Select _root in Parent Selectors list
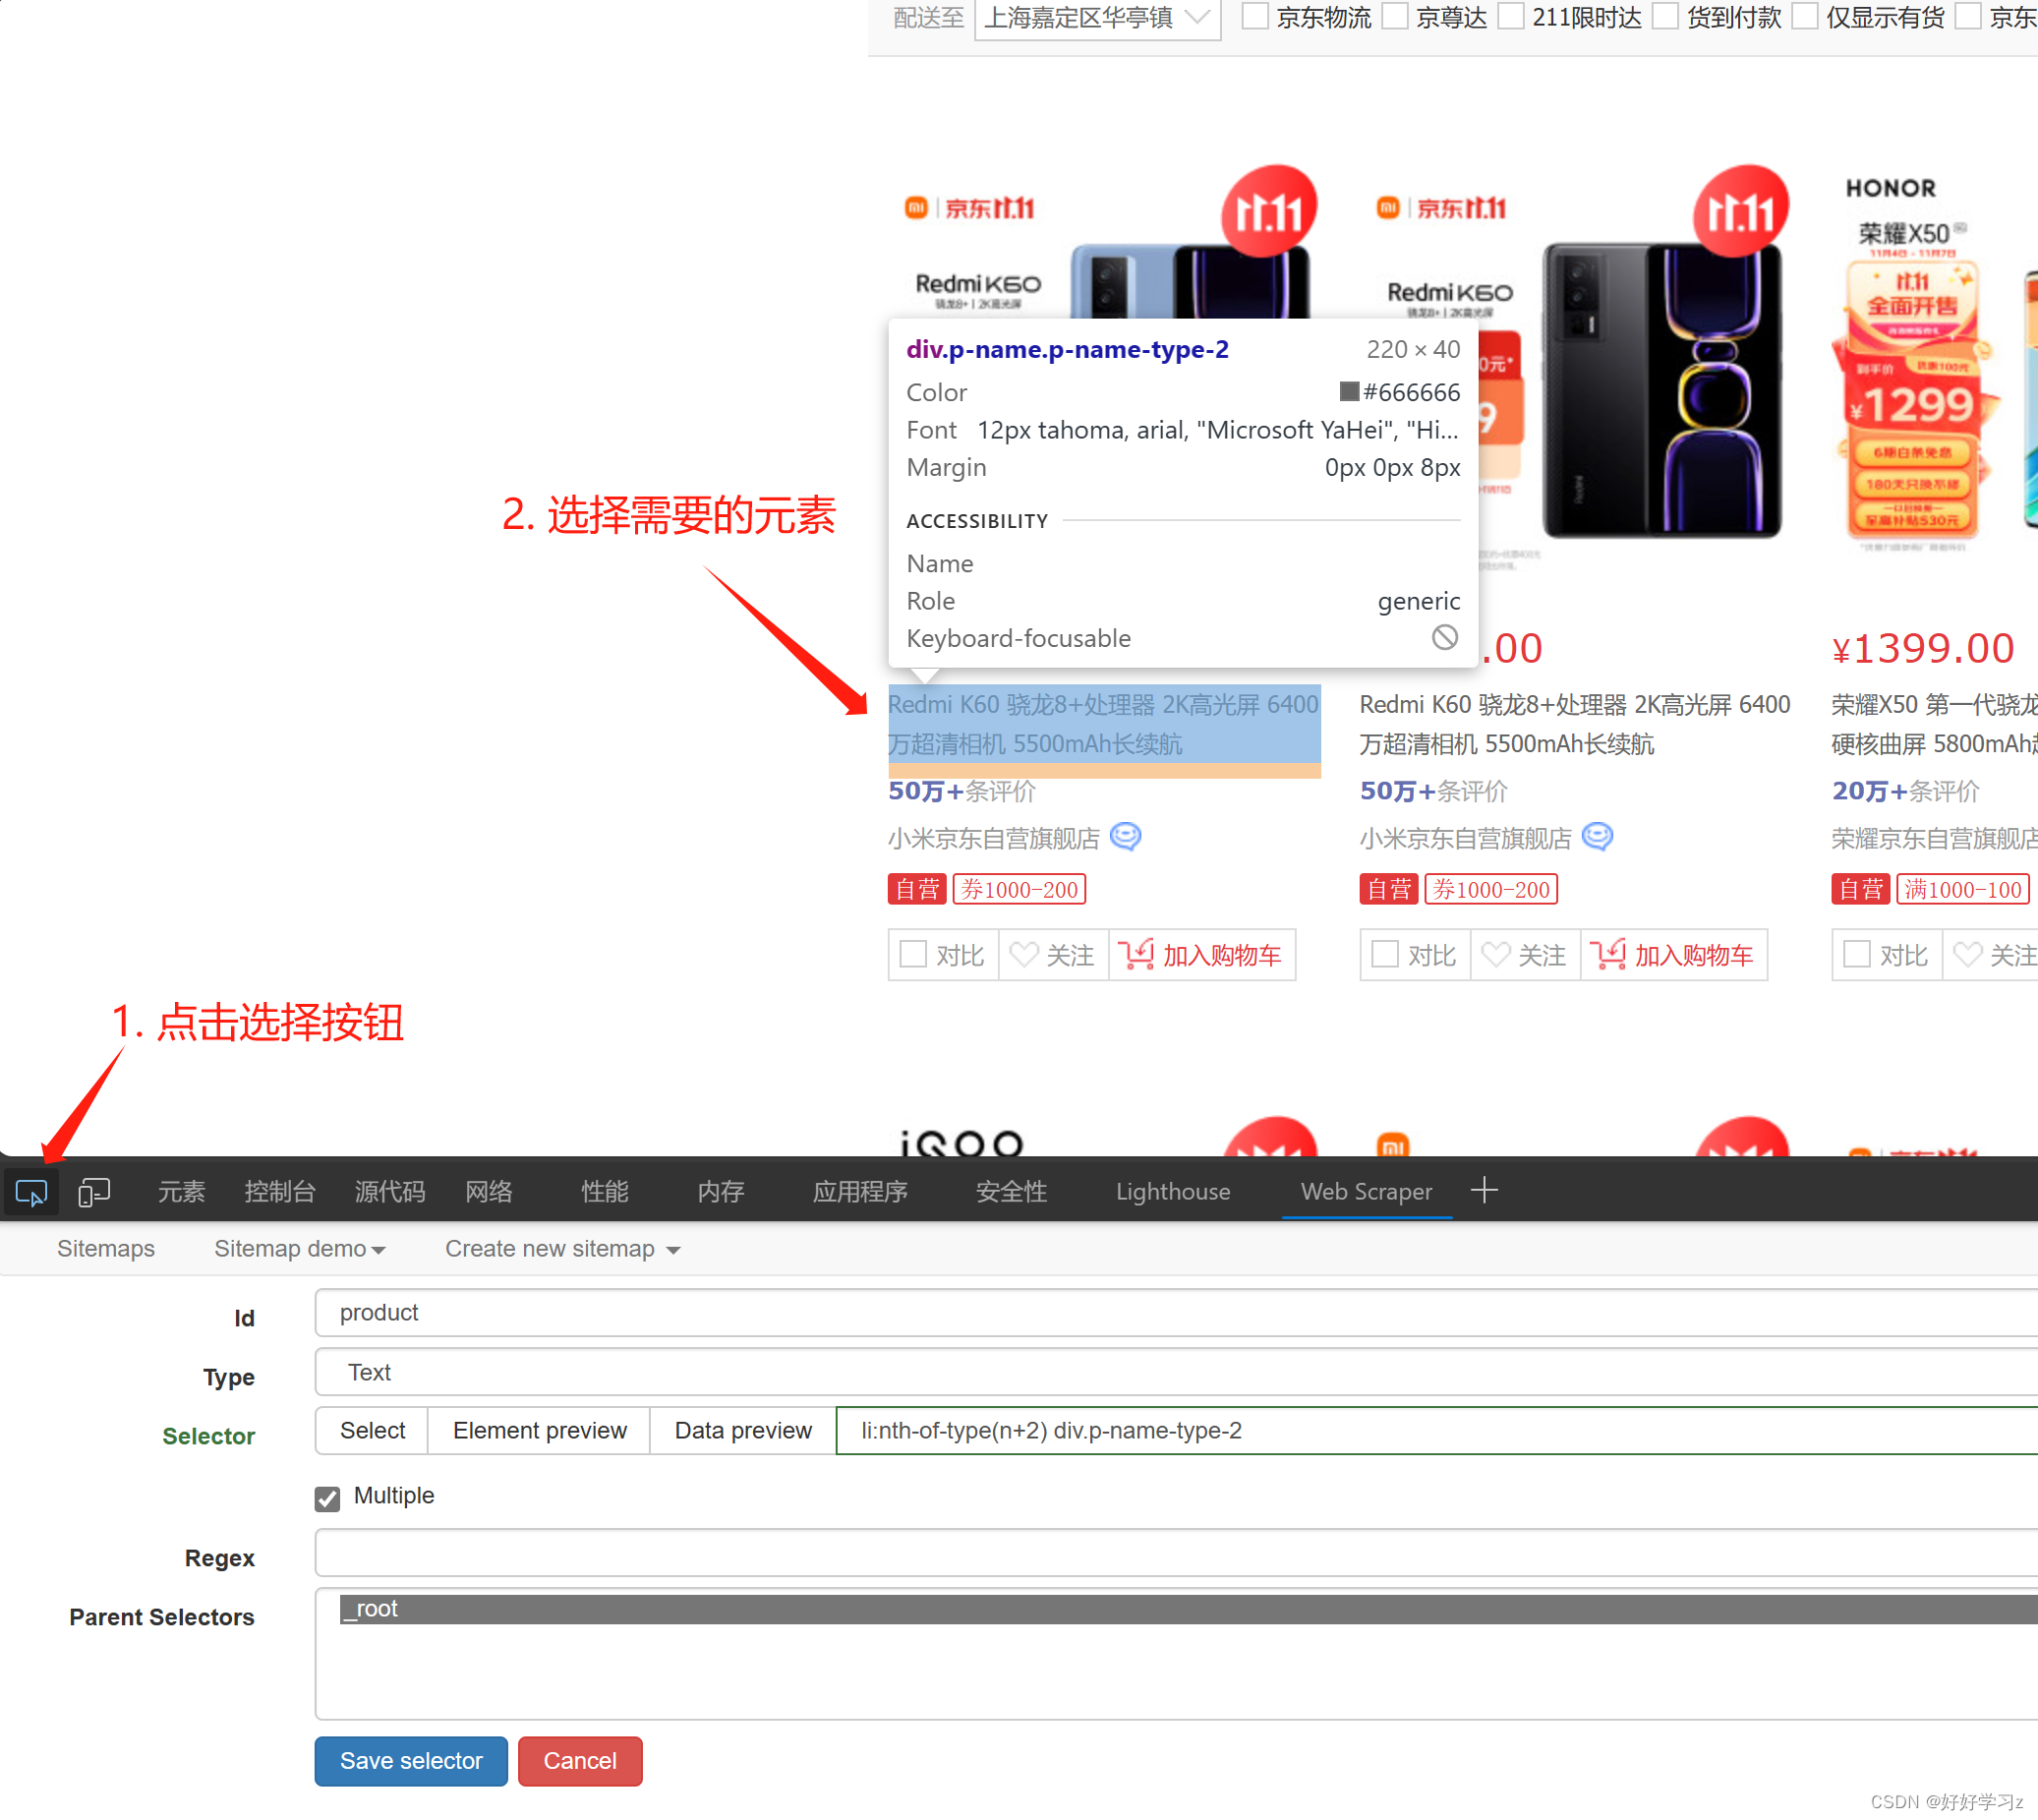2038x1820 pixels. point(1188,1608)
